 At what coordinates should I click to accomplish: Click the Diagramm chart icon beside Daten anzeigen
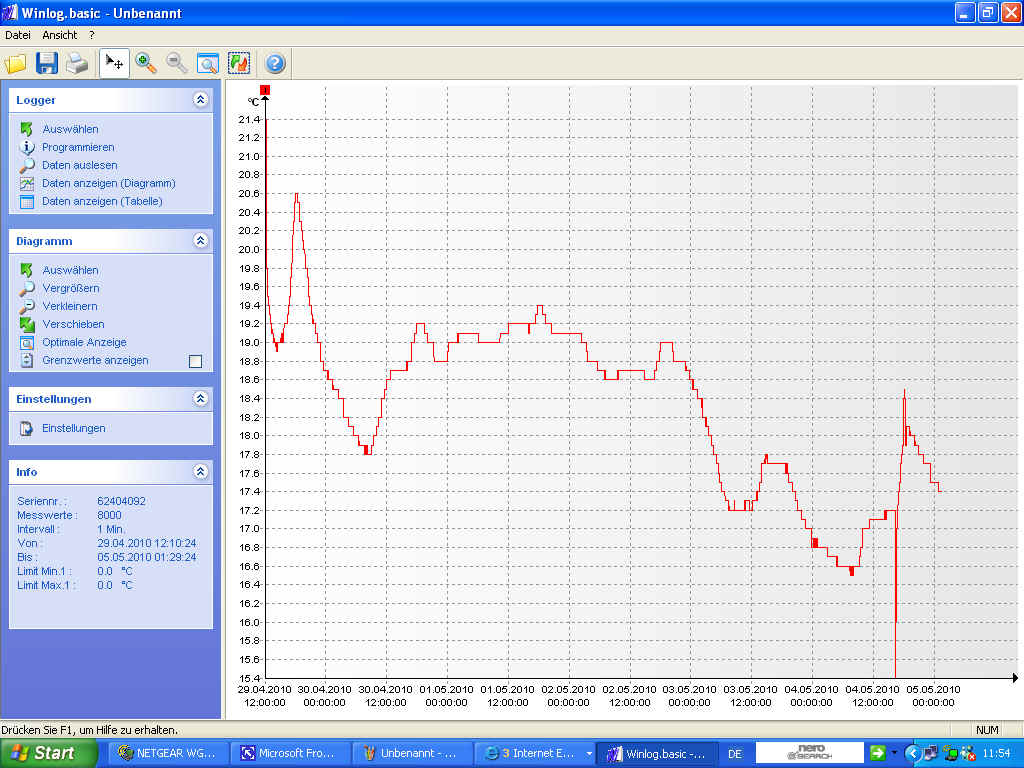click(x=27, y=184)
